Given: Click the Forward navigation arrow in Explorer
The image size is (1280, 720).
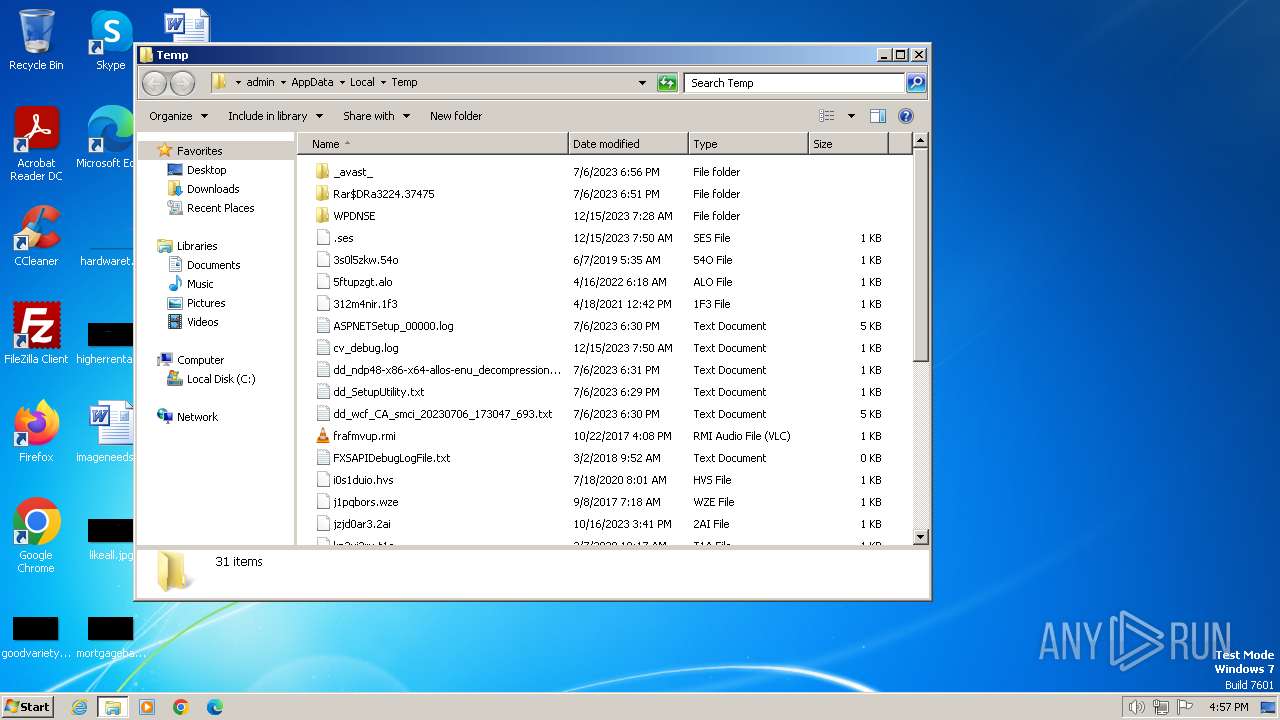Looking at the screenshot, I should coord(182,83).
